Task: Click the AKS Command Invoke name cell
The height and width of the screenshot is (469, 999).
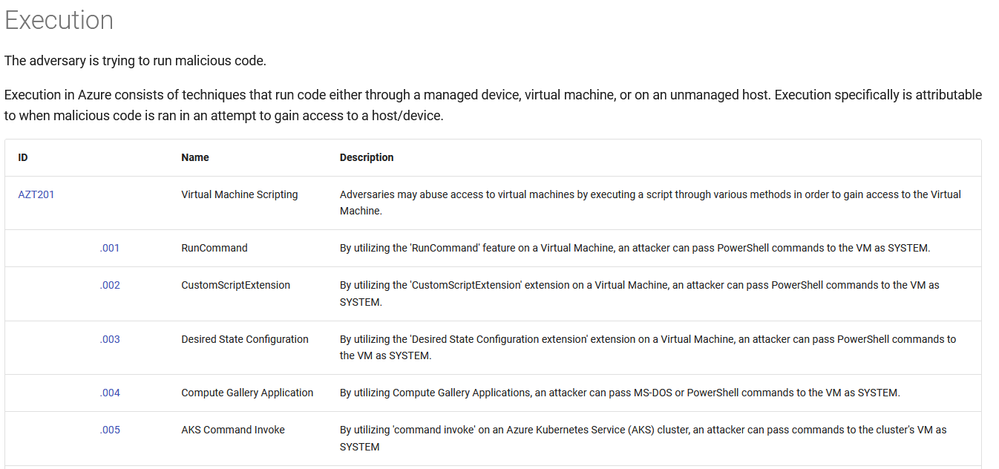Action: 233,430
